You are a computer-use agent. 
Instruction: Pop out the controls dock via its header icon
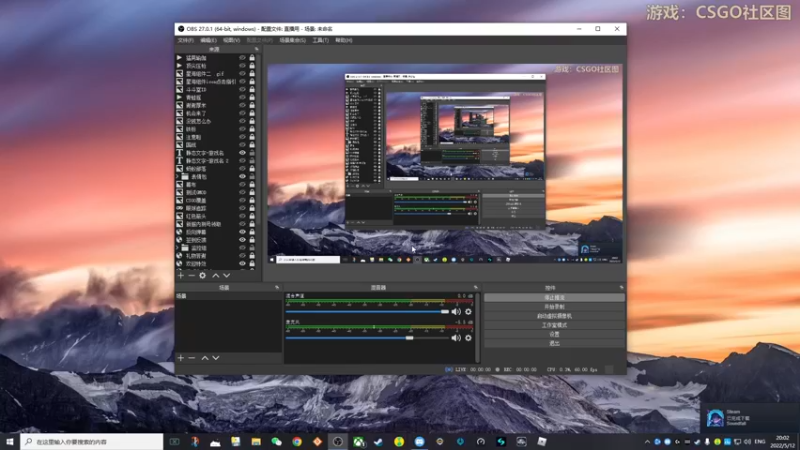(x=621, y=287)
